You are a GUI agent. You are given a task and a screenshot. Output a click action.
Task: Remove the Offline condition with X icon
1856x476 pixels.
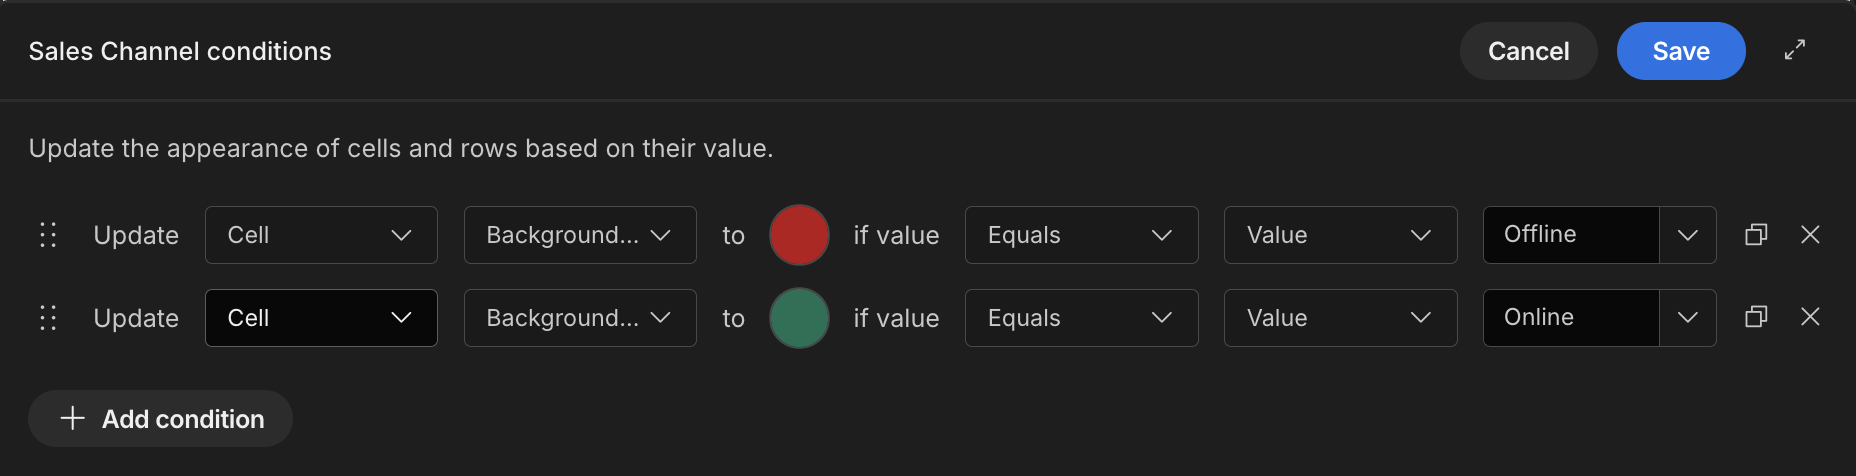pyautogui.click(x=1810, y=235)
